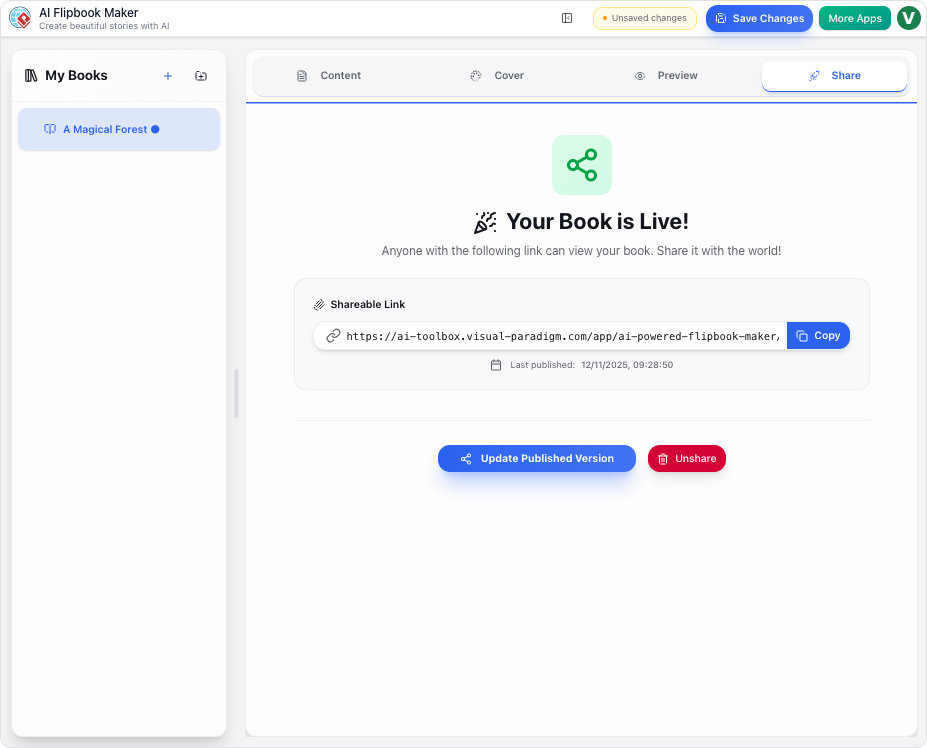View the Preview tab
This screenshot has width=927, height=748.
click(x=666, y=75)
